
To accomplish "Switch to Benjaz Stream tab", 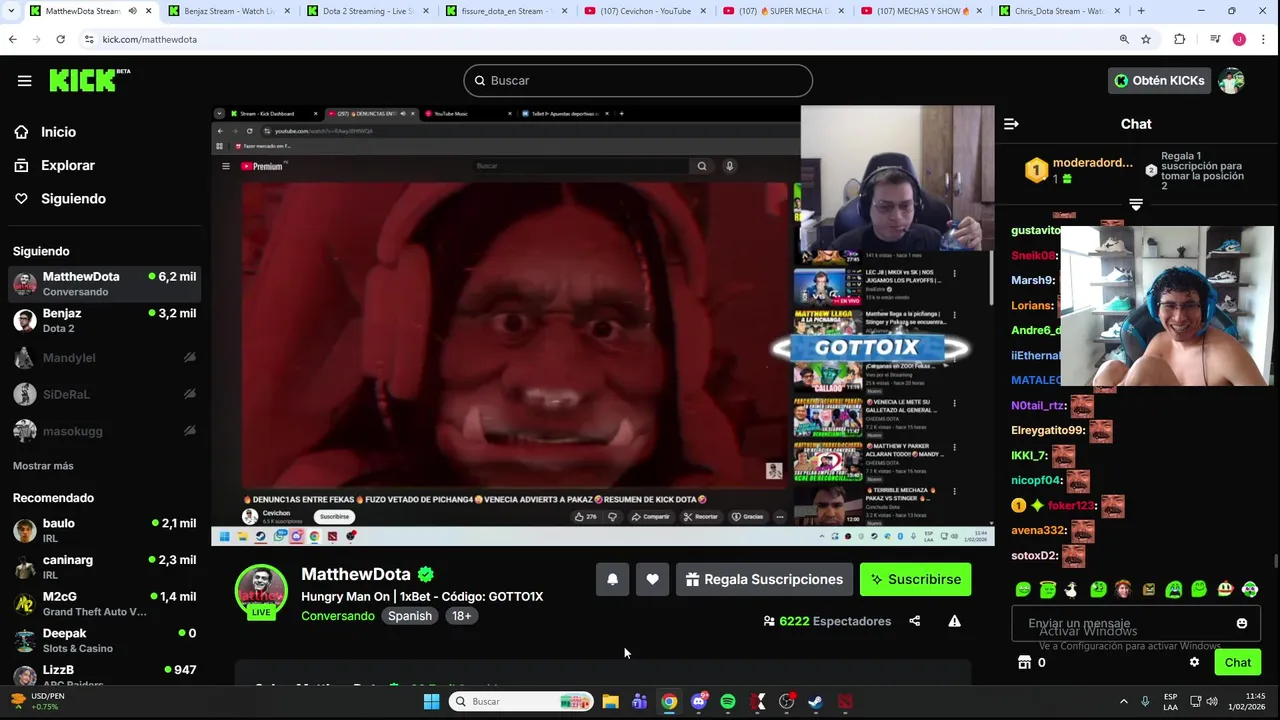I will click(229, 11).
